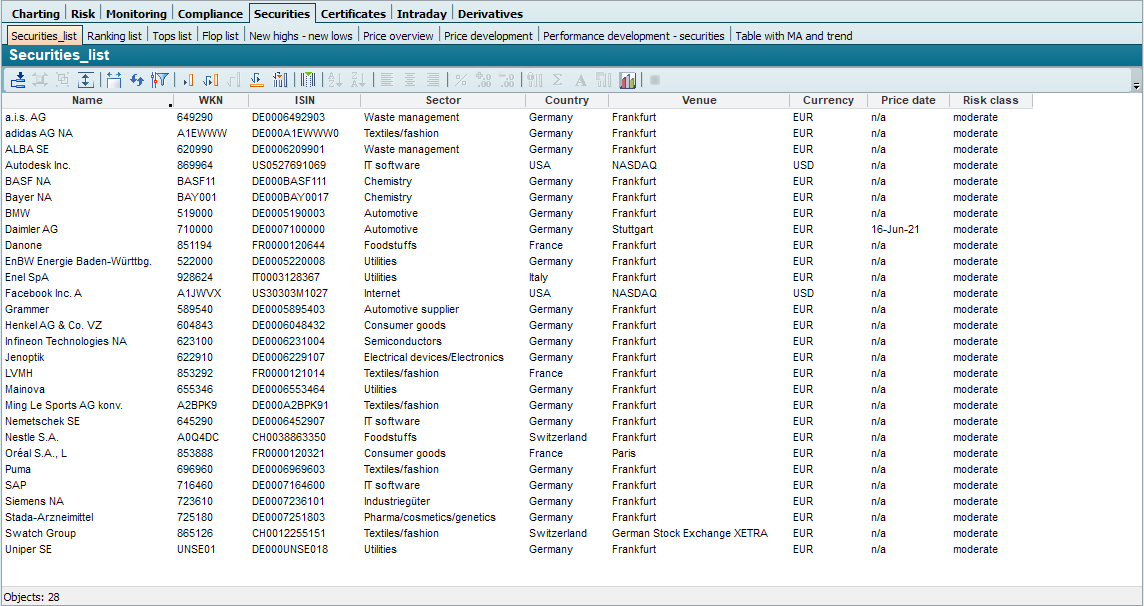Click the adjust row height icon

[x=86, y=80]
